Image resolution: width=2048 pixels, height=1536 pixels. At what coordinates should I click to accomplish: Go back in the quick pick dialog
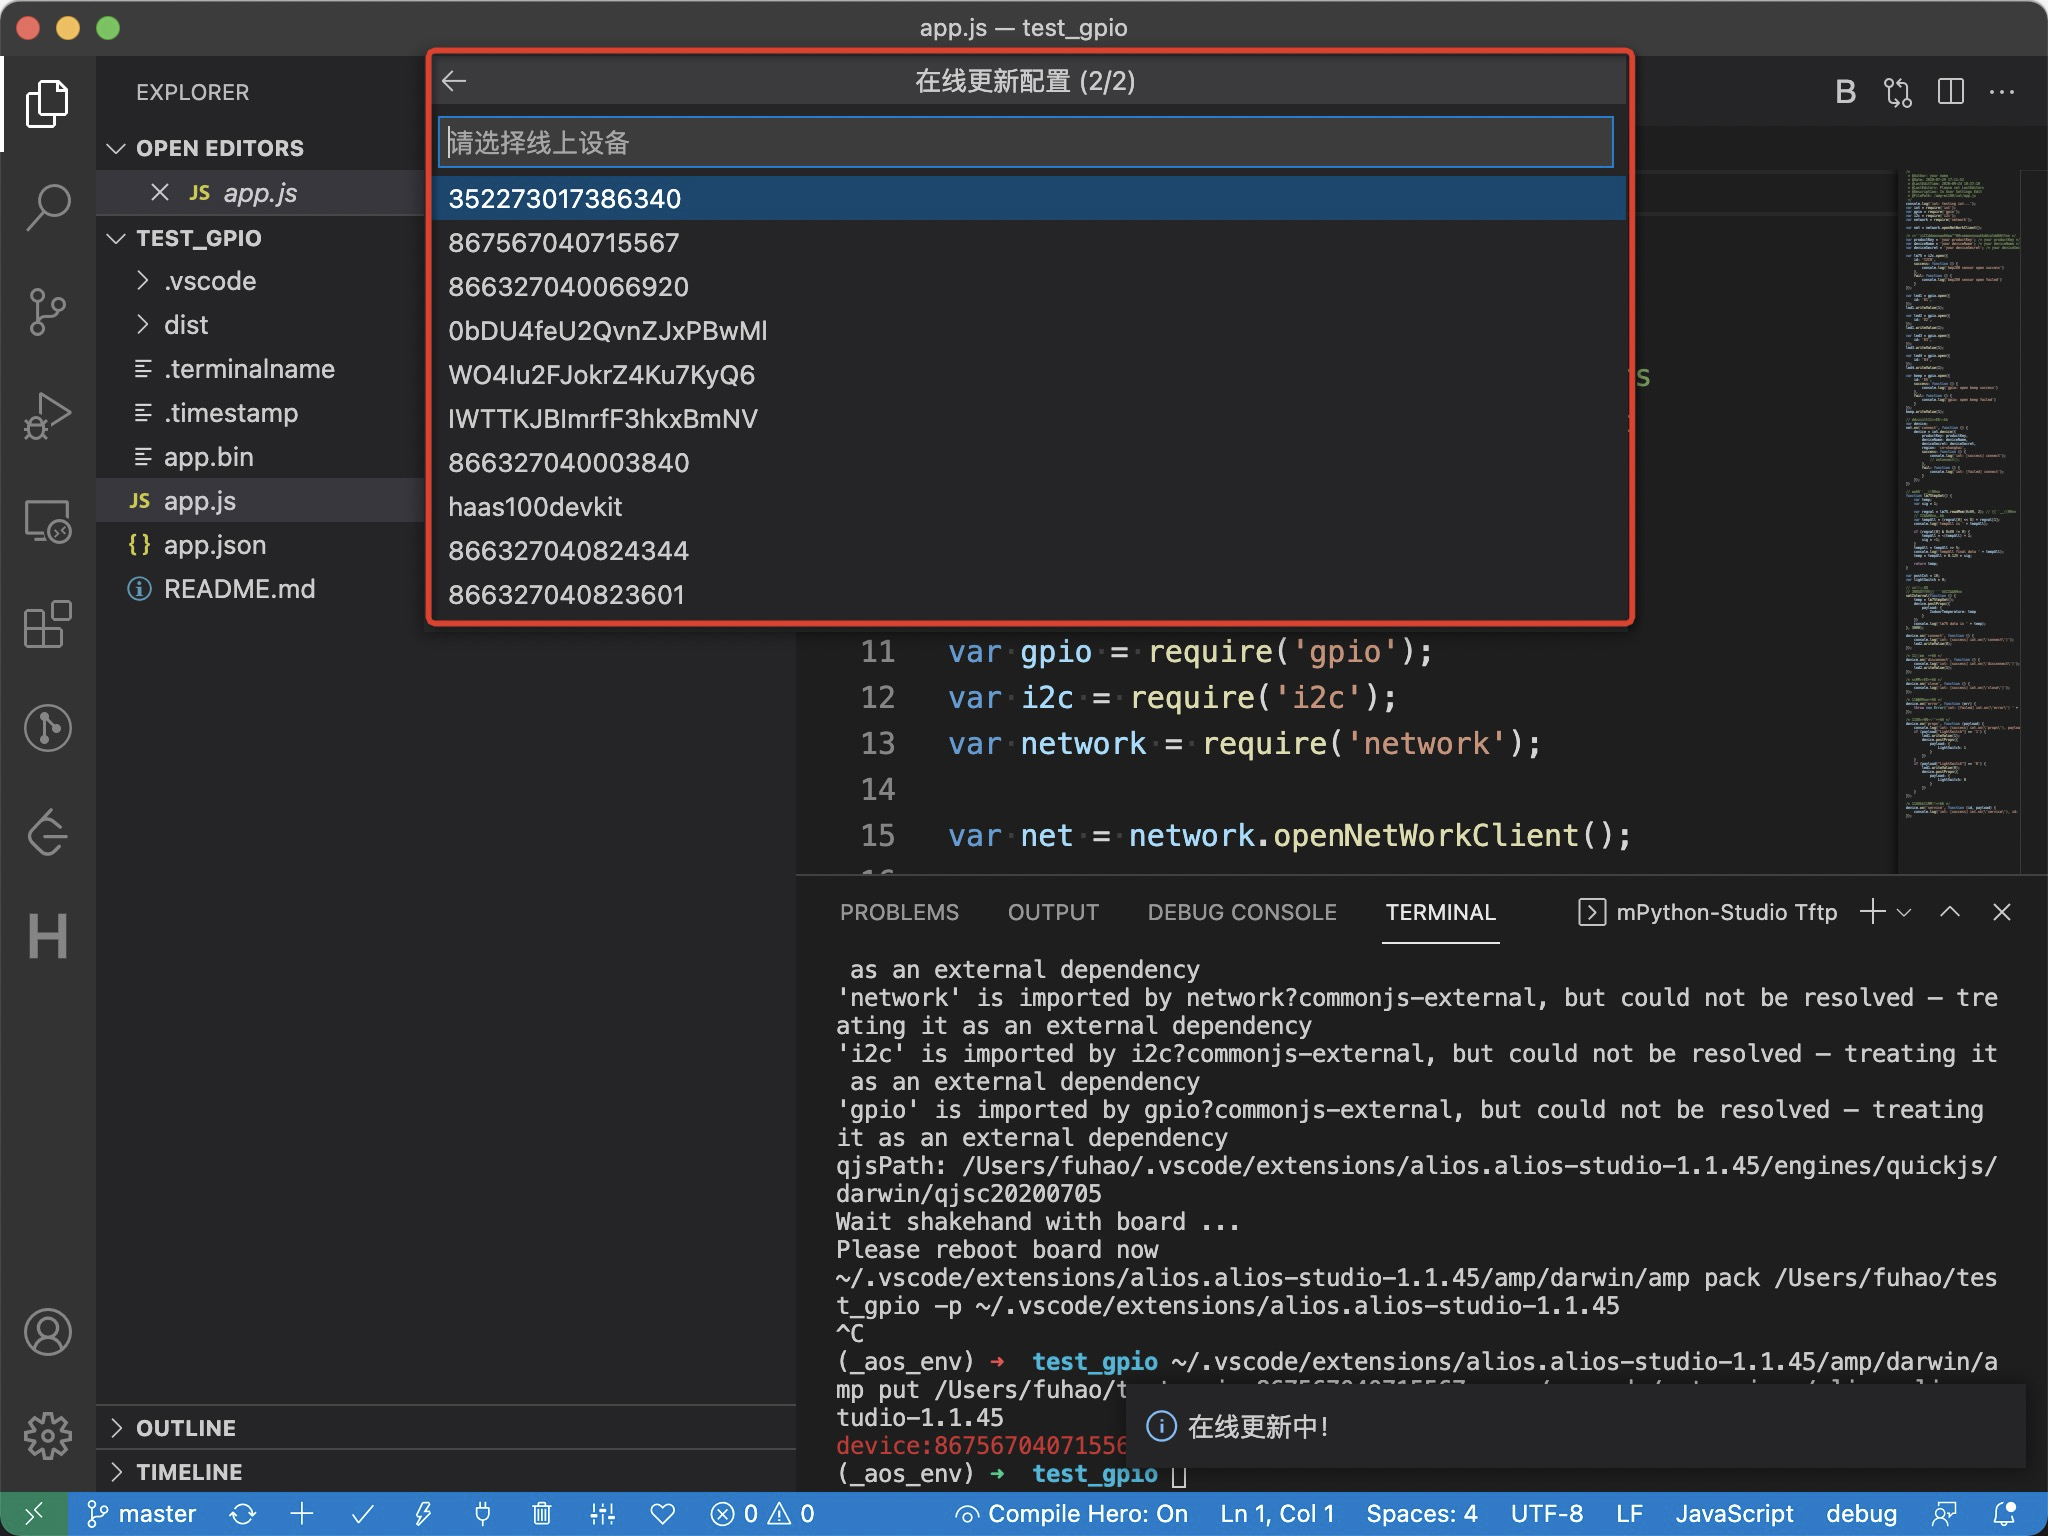(454, 81)
